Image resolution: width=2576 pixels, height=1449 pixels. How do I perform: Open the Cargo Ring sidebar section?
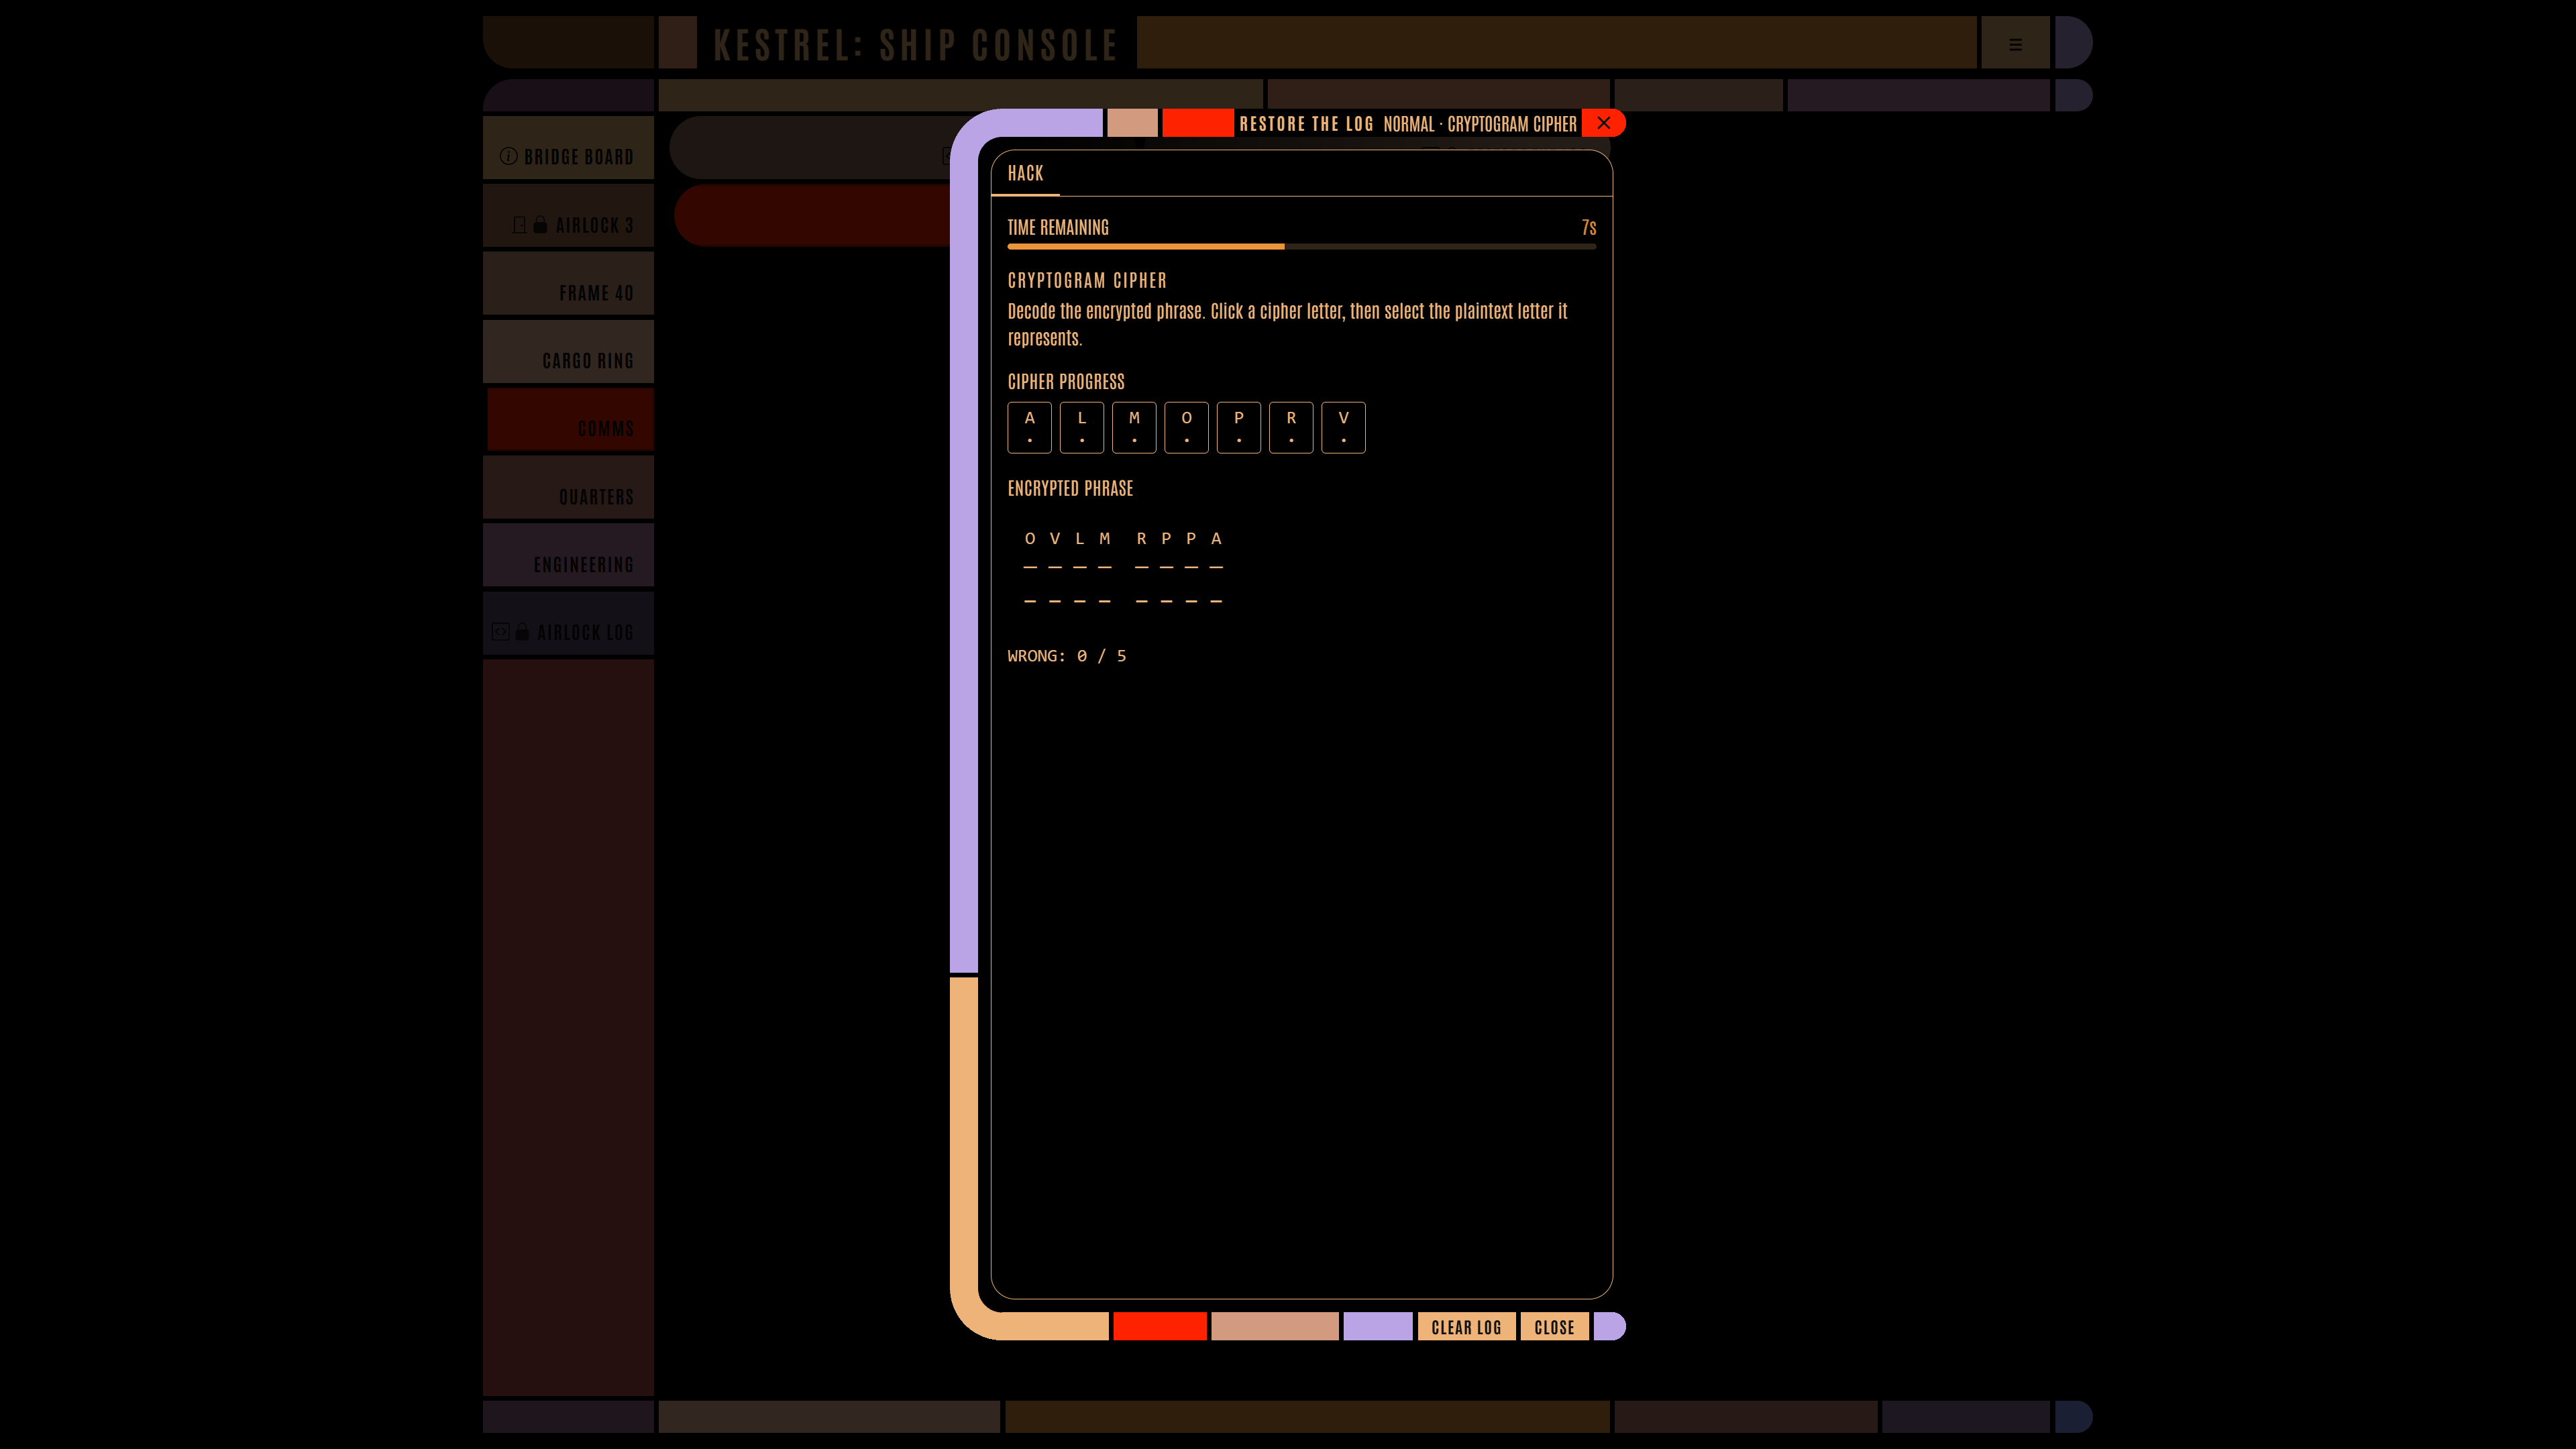click(568, 351)
